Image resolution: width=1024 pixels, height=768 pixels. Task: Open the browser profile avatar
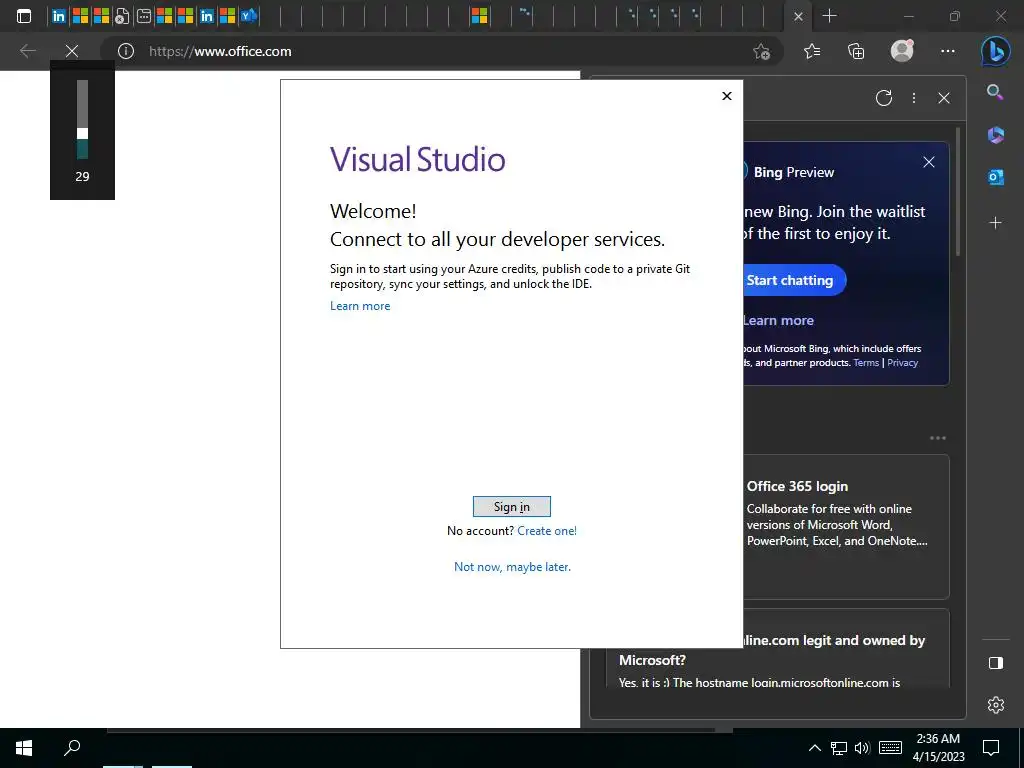pos(902,51)
